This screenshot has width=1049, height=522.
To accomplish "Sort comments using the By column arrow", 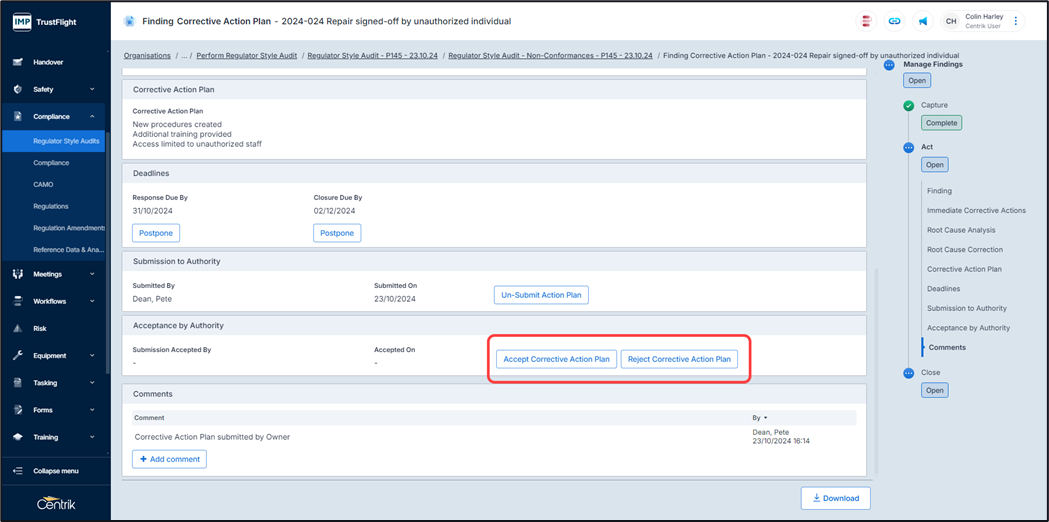I will (765, 418).
